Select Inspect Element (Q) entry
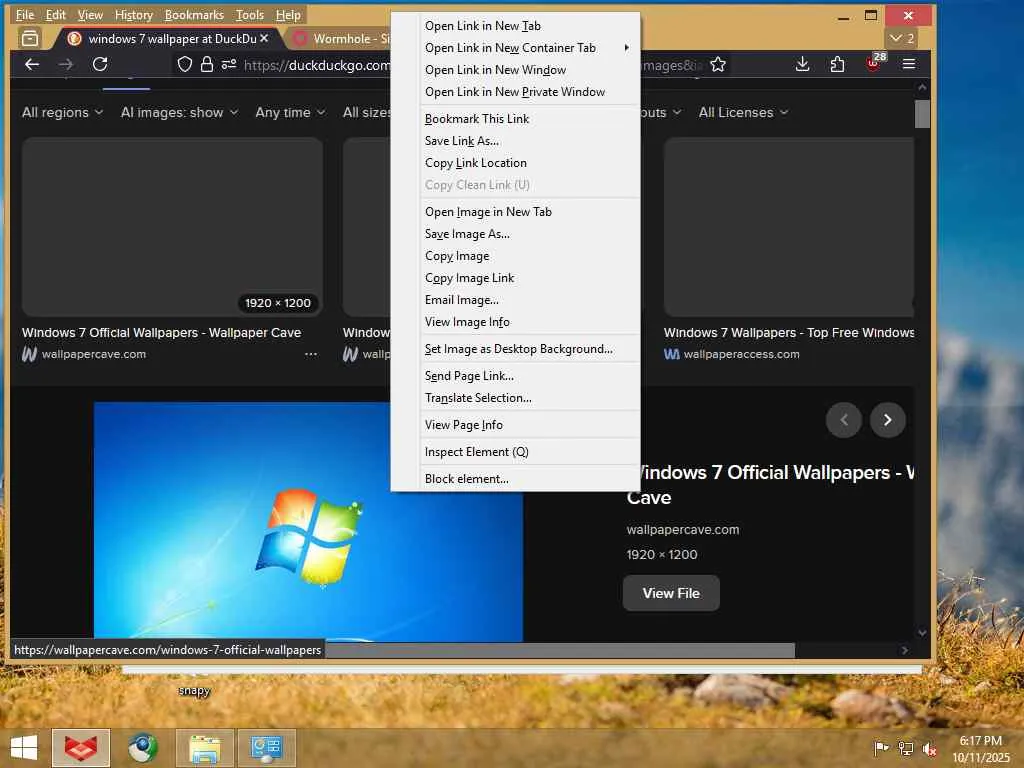The height and width of the screenshot is (768, 1024). [x=530, y=452]
